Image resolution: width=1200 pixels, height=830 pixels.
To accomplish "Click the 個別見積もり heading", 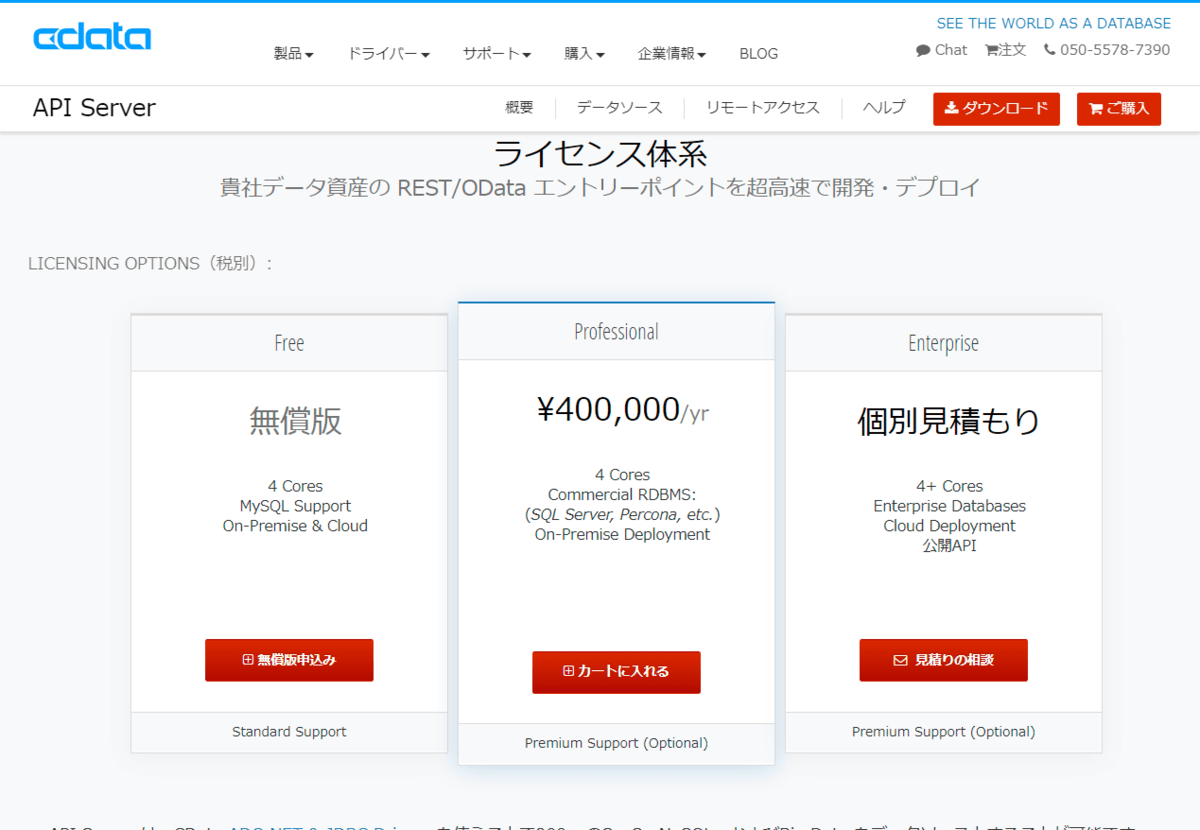I will click(948, 421).
